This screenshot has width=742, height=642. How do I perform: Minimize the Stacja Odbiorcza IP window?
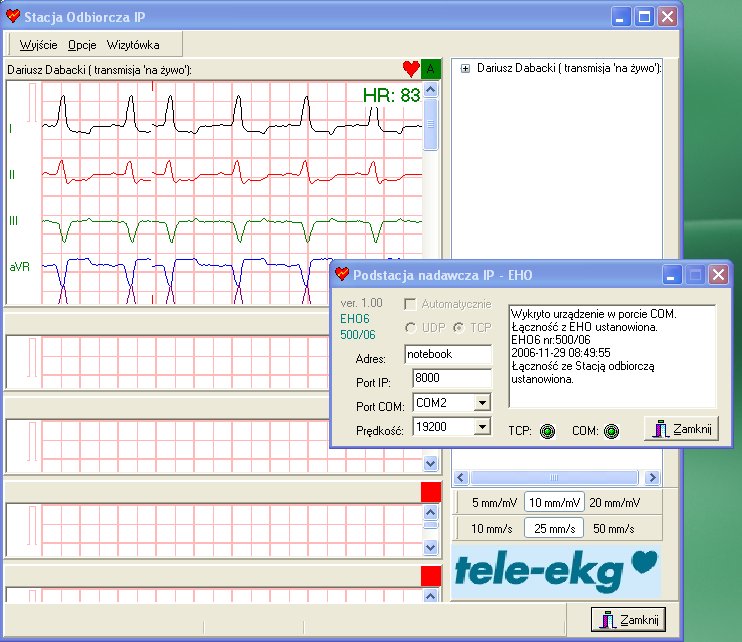620,17
